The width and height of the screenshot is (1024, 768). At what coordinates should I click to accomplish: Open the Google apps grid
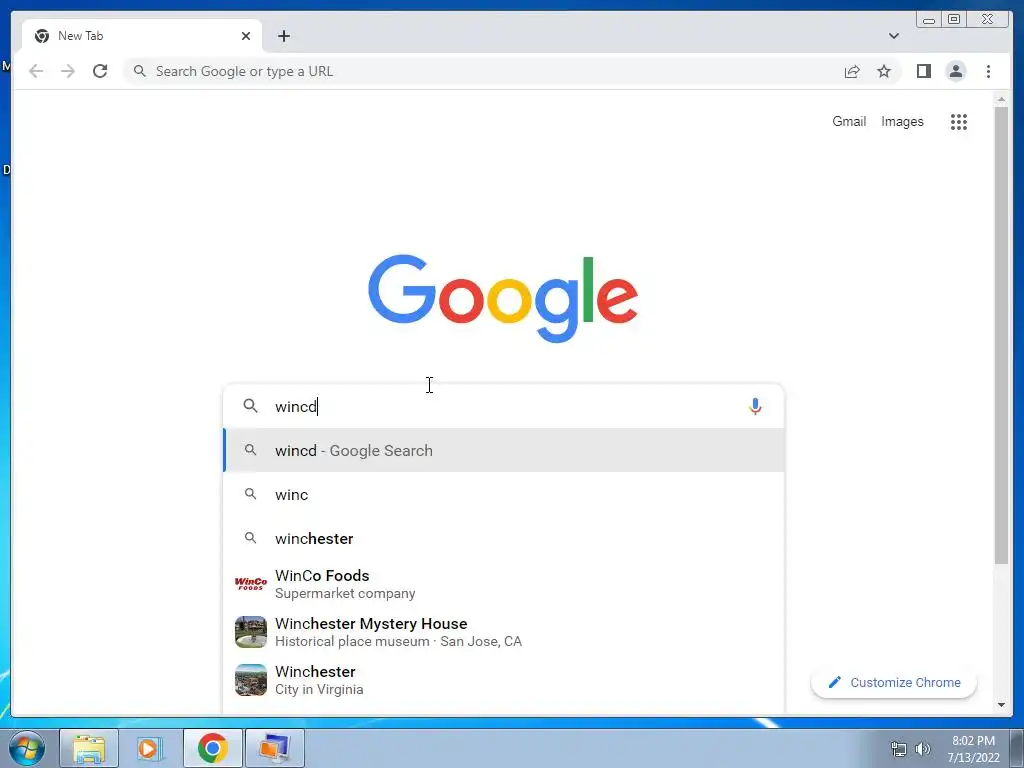[958, 121]
